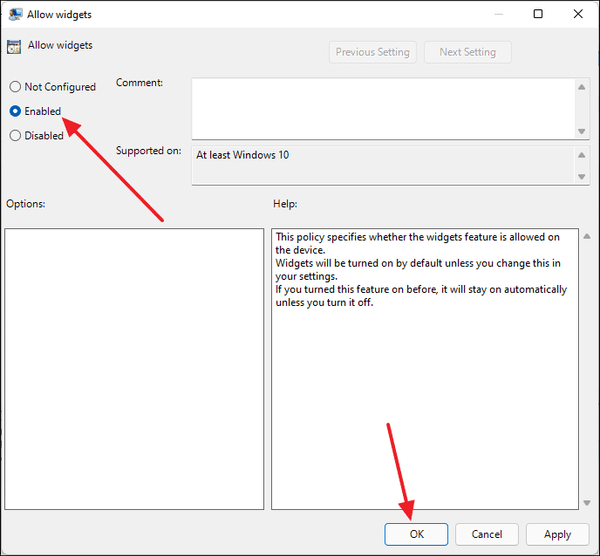Image resolution: width=600 pixels, height=556 pixels.
Task: Click the Allow widgets setting icon
Action: tap(14, 47)
